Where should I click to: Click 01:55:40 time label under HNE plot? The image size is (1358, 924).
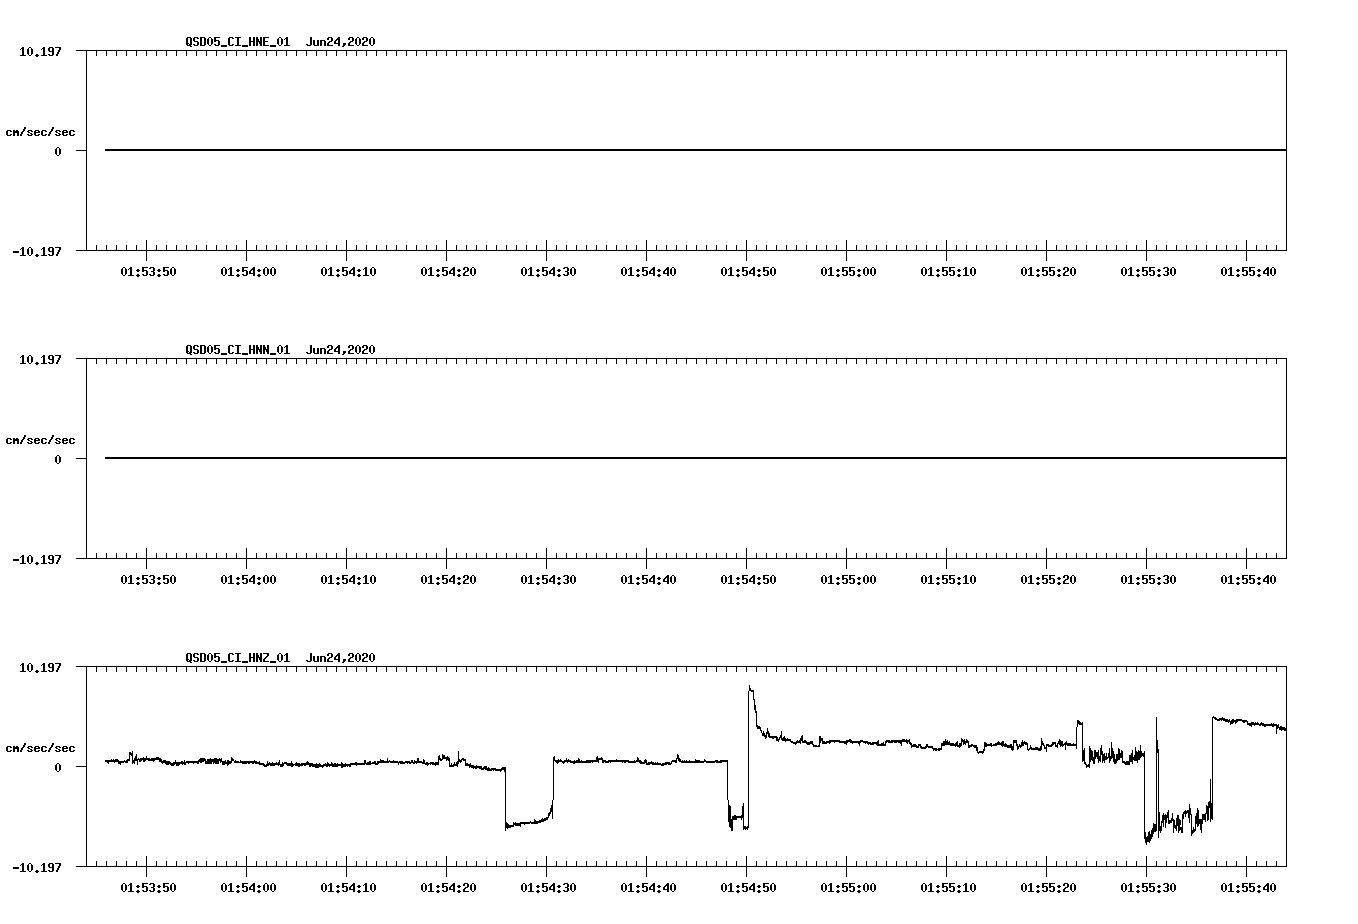[1248, 271]
